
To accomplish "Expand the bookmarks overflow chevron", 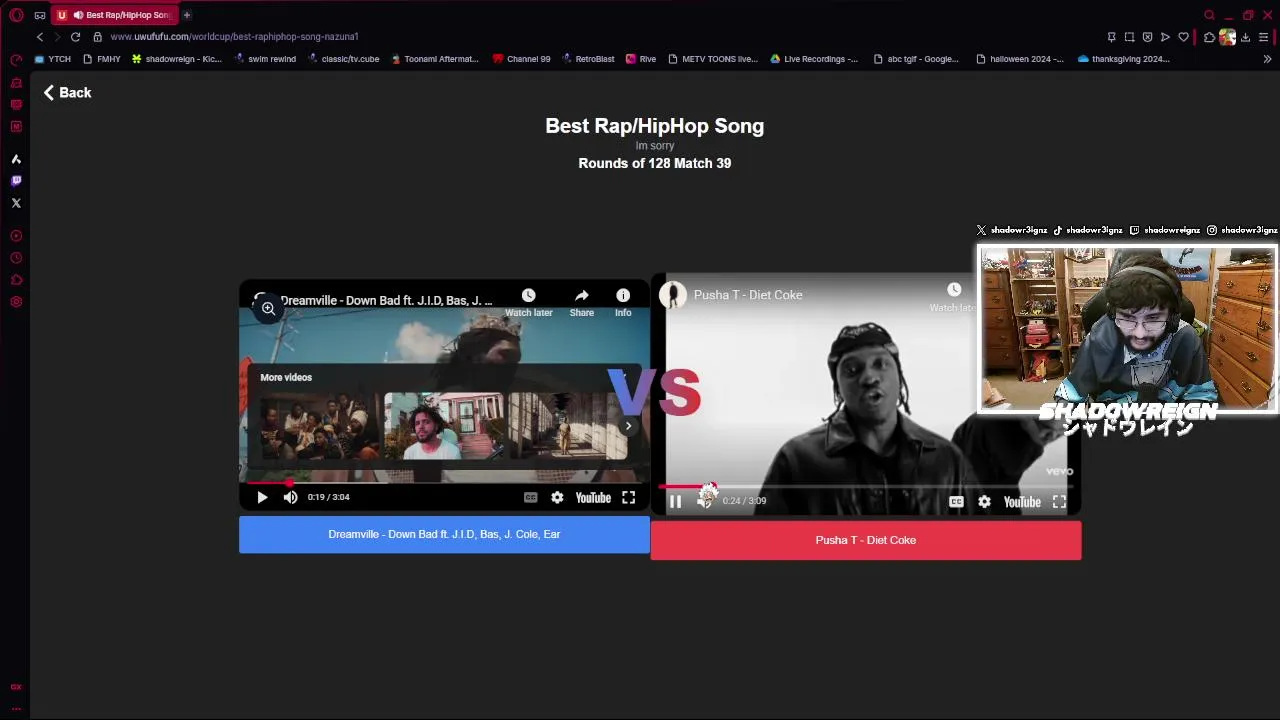I will click(1268, 59).
